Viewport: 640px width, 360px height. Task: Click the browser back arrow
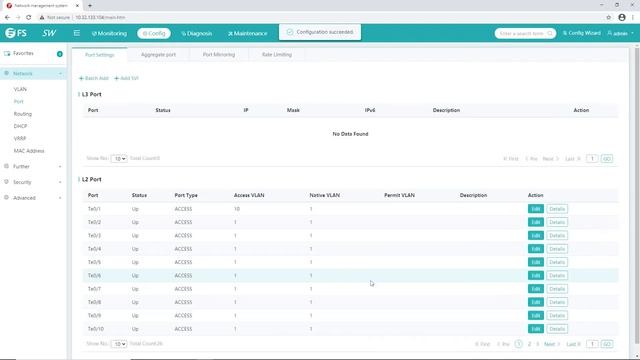point(7,18)
